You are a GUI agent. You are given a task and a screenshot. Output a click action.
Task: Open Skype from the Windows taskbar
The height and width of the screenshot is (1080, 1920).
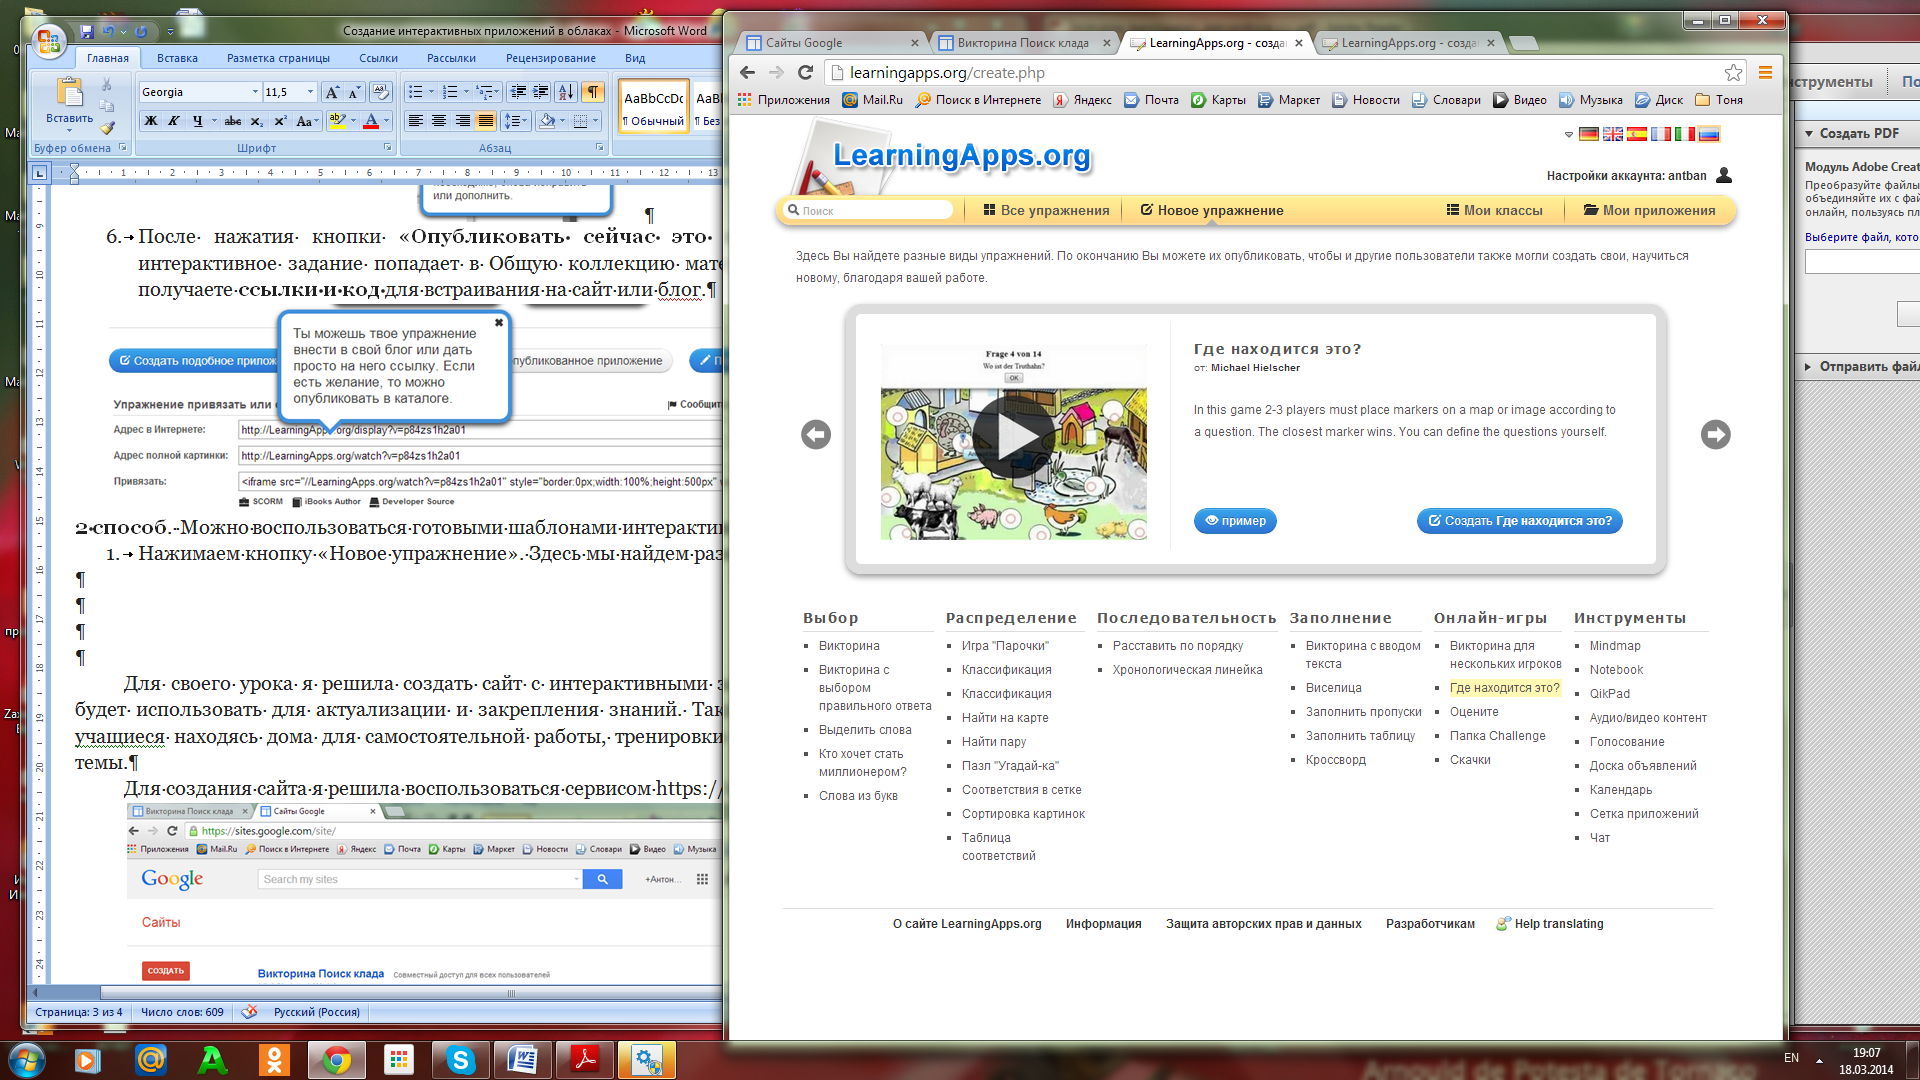click(x=460, y=1060)
